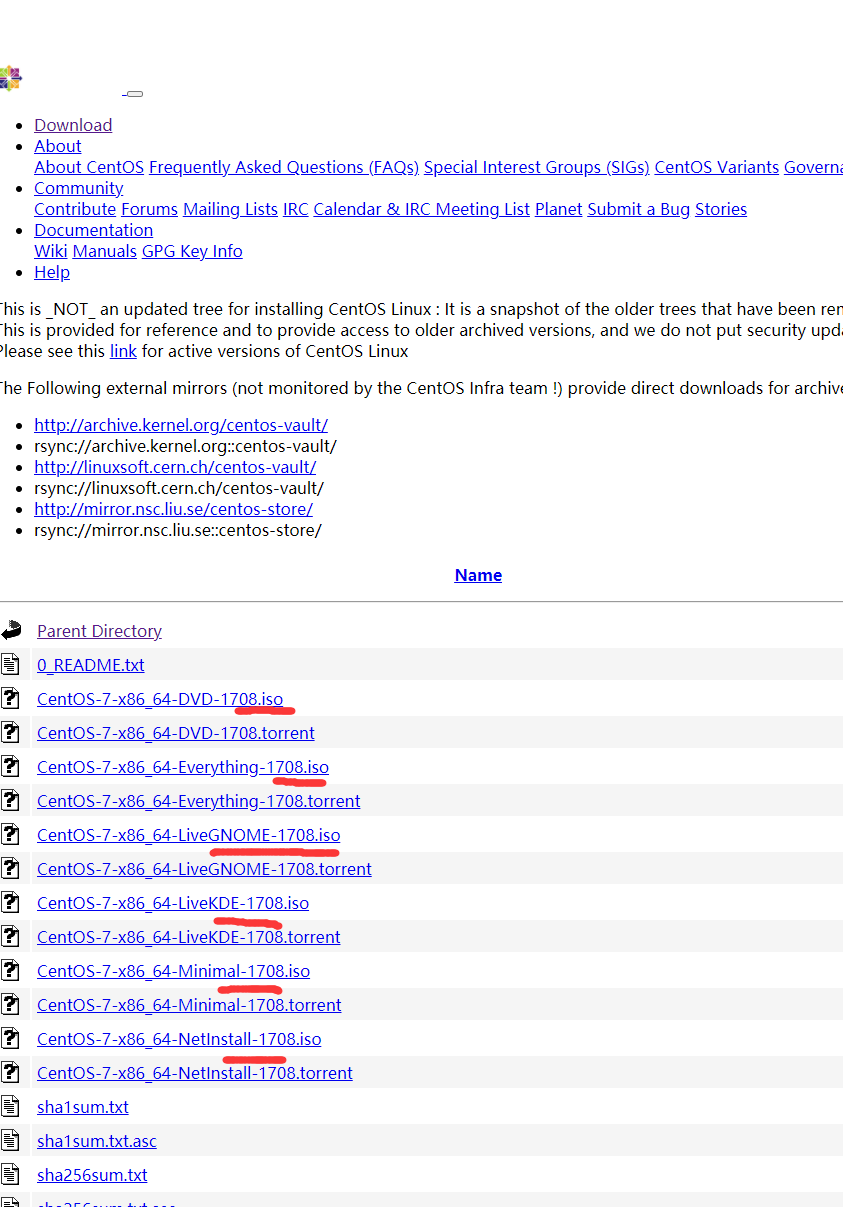The width and height of the screenshot is (843, 1207).
Task: Click the text file icon beside 0_README.txt
Action: pyautogui.click(x=10, y=664)
